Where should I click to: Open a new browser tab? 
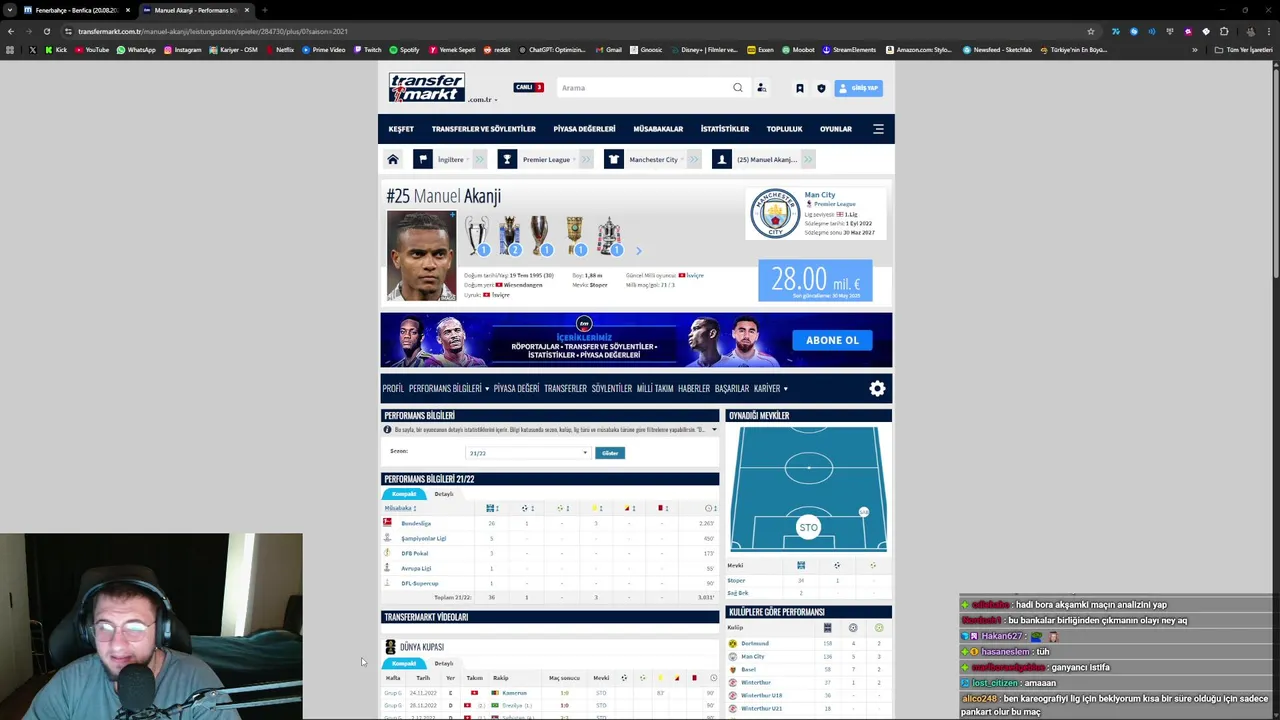264,10
